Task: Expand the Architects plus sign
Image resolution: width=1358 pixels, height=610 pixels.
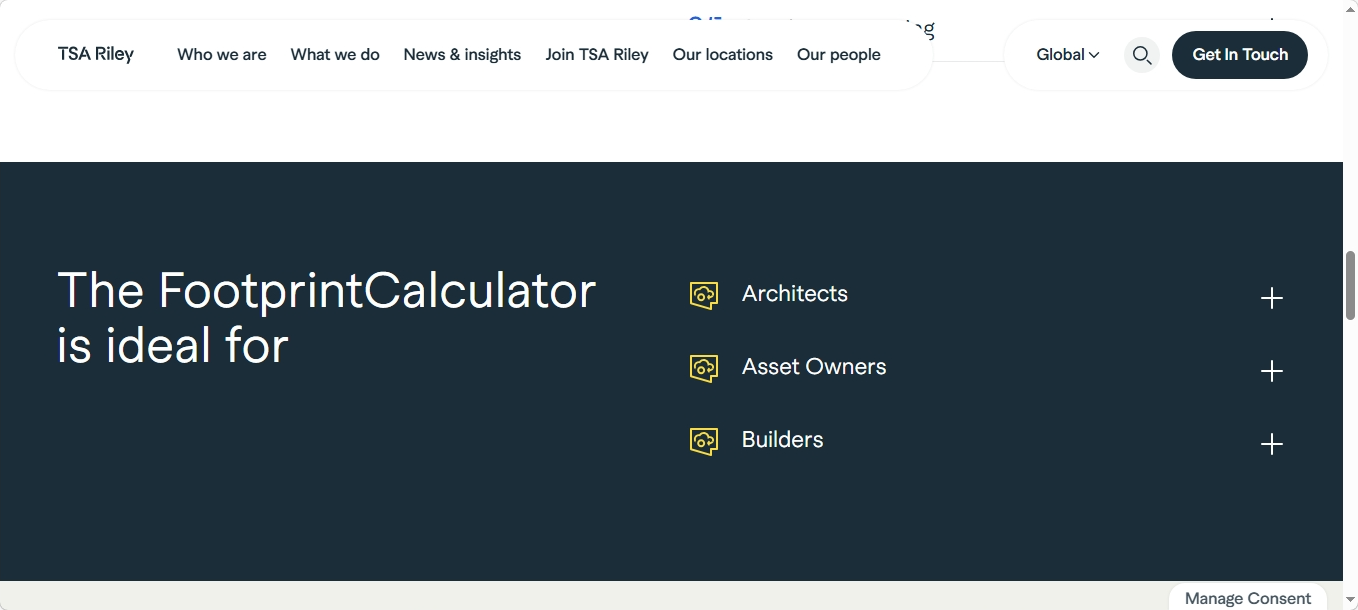Action: point(1272,298)
